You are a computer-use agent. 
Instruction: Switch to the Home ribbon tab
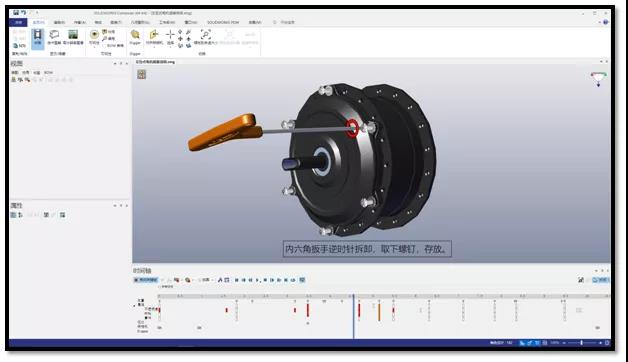(39, 22)
